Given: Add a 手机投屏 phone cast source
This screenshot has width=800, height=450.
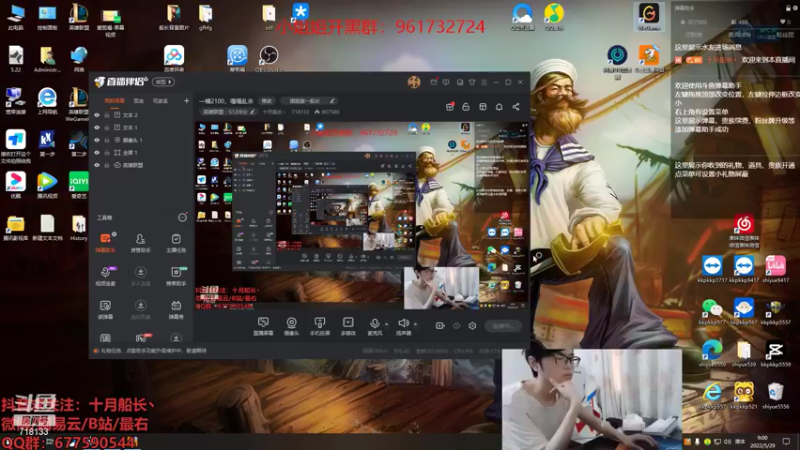Looking at the screenshot, I should [x=320, y=326].
